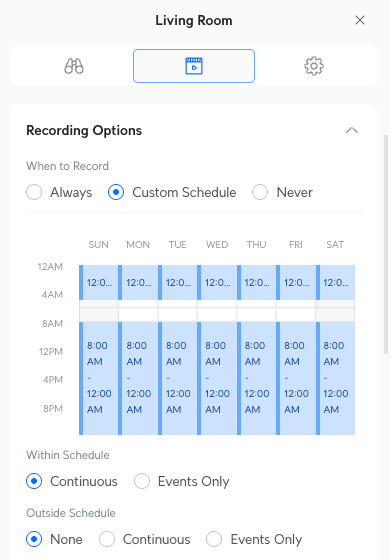Screen dimensions: 391x560
Task: Open the binoculars live view tab
Action: pos(74,66)
